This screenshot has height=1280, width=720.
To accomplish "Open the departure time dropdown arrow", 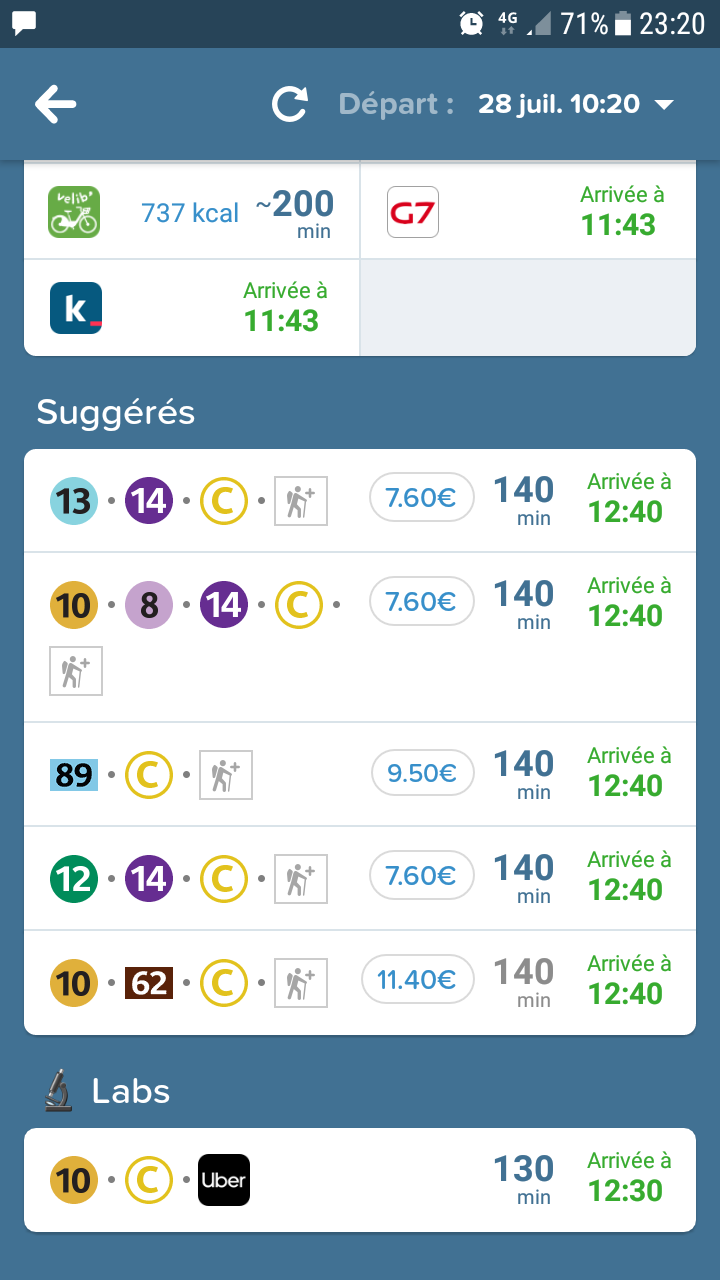I will coord(663,105).
